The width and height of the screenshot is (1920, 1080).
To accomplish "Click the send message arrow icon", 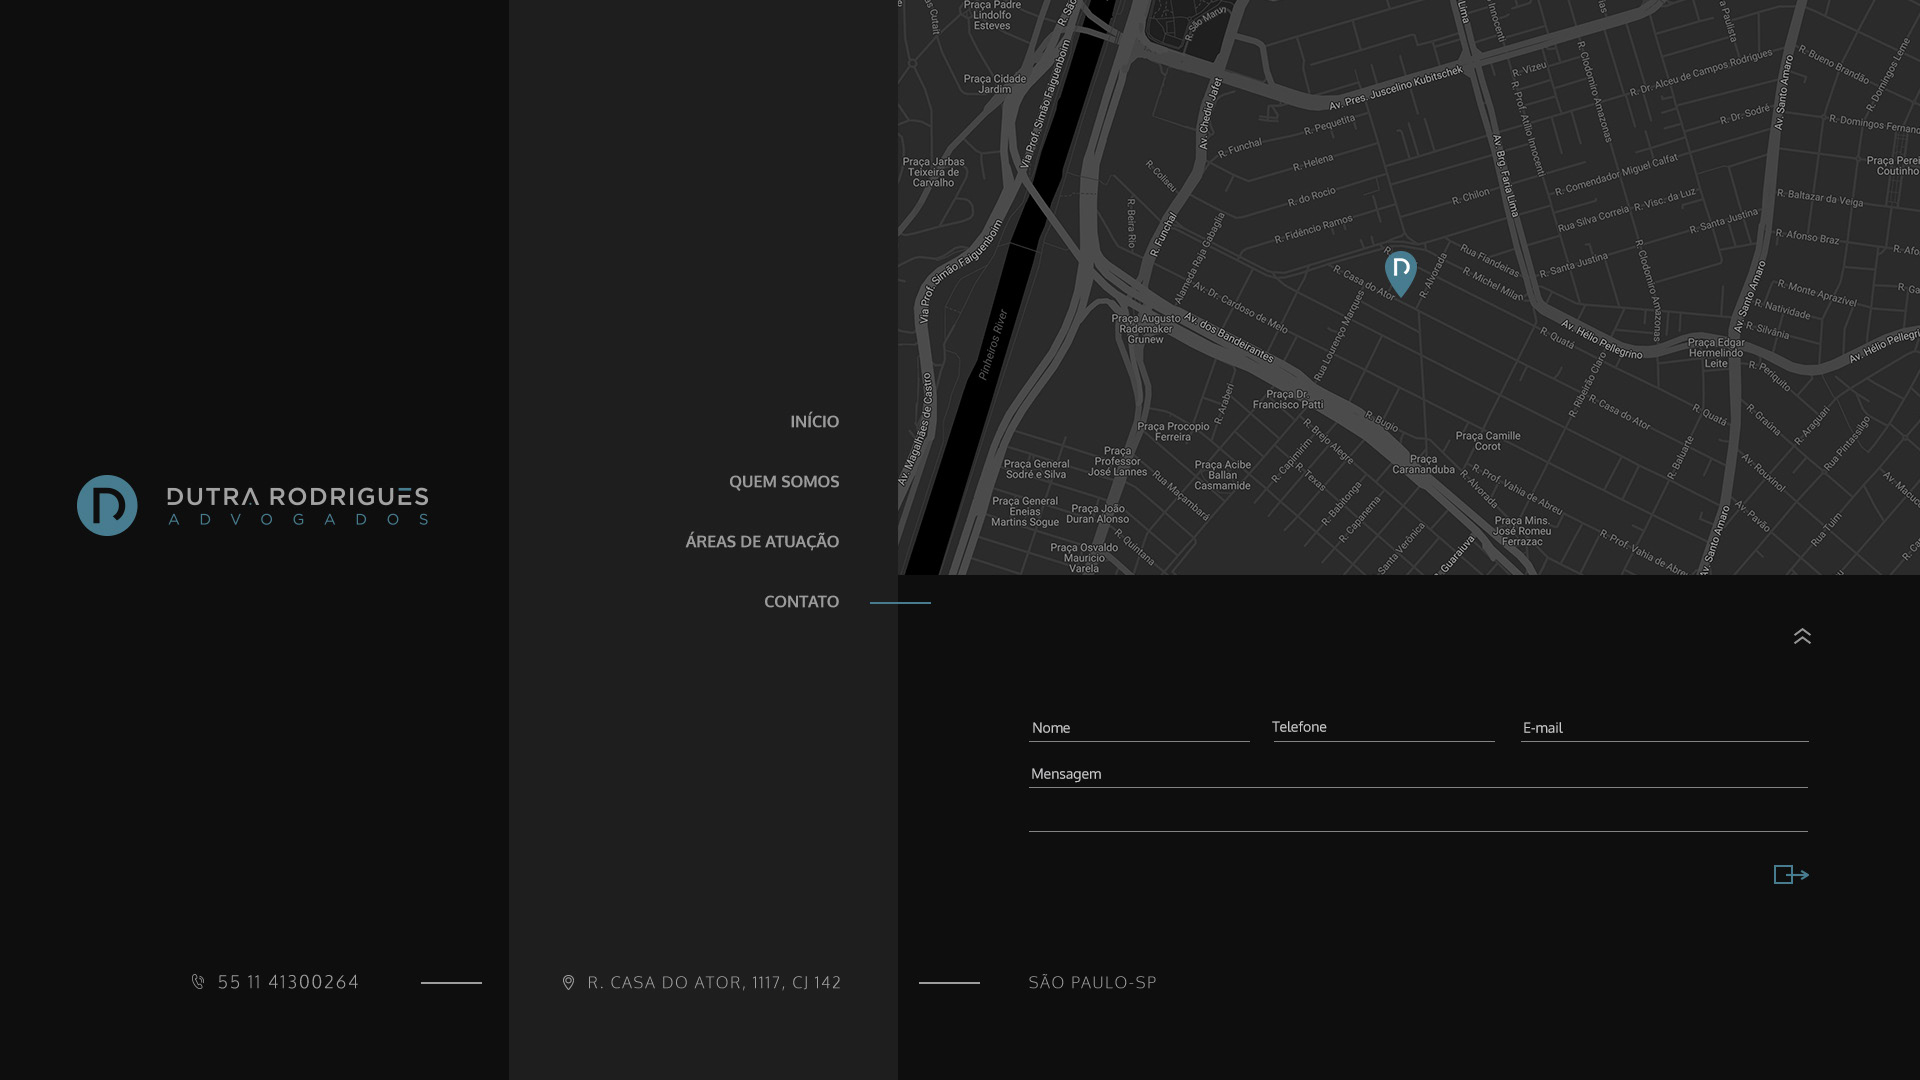I will click(1790, 875).
